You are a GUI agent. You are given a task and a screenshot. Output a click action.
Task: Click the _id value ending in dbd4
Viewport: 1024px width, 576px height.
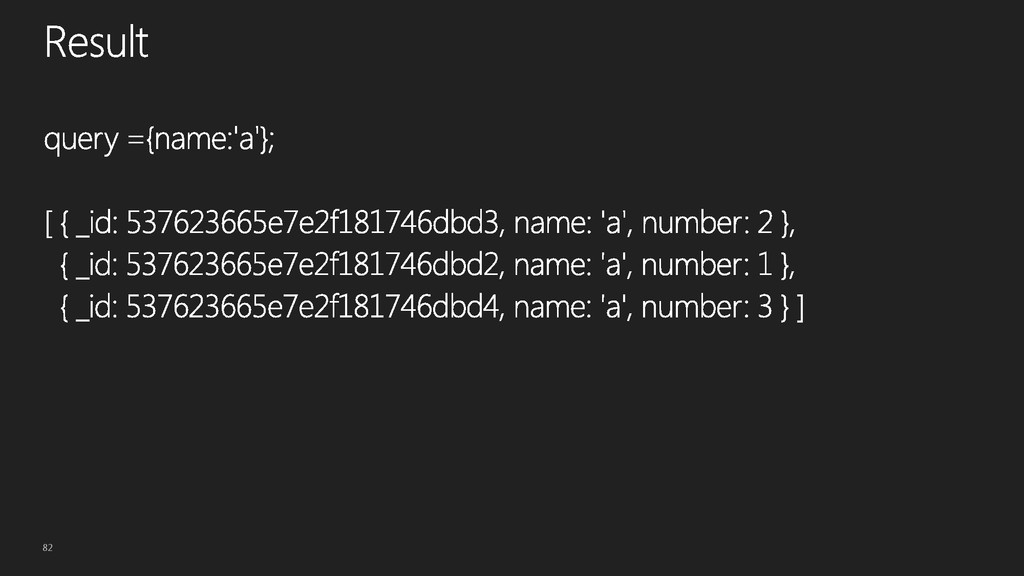point(314,306)
